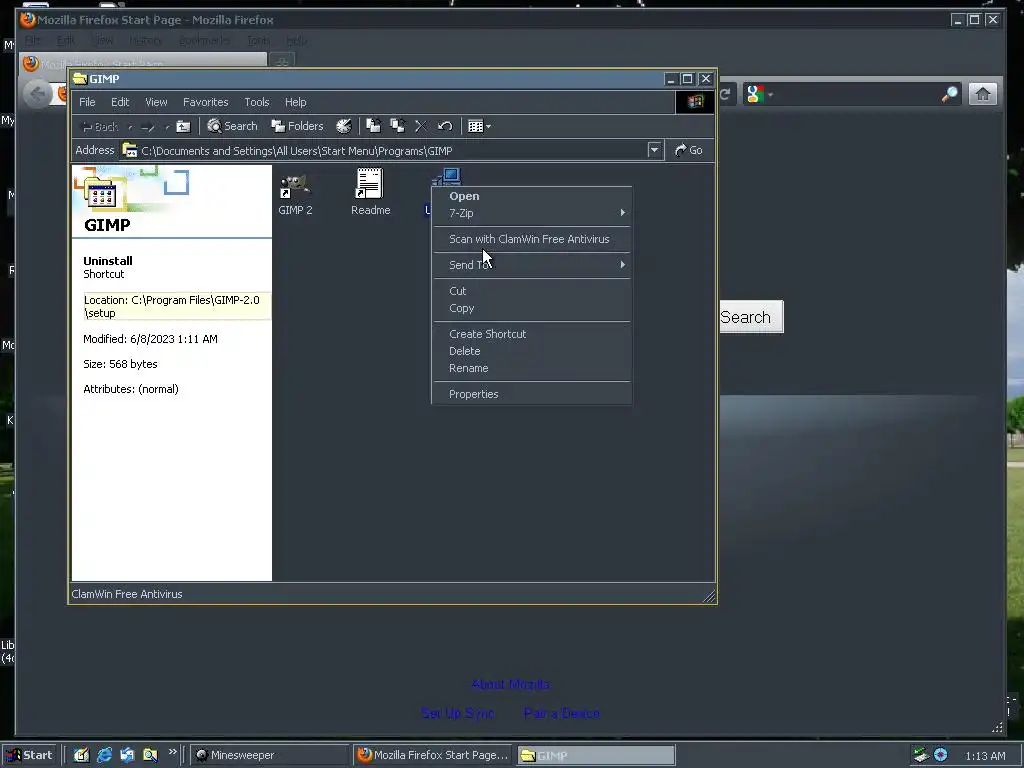Open the History toolbar icon

pos(344,126)
